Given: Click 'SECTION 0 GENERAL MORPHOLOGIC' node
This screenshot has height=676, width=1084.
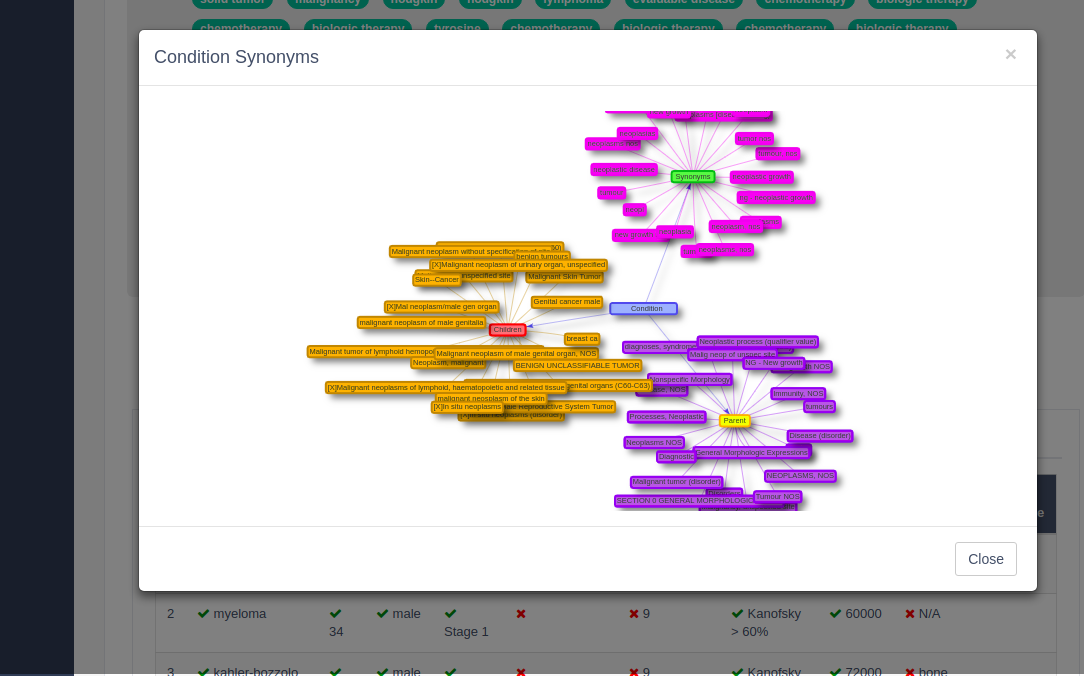Looking at the screenshot, I should point(684,500).
